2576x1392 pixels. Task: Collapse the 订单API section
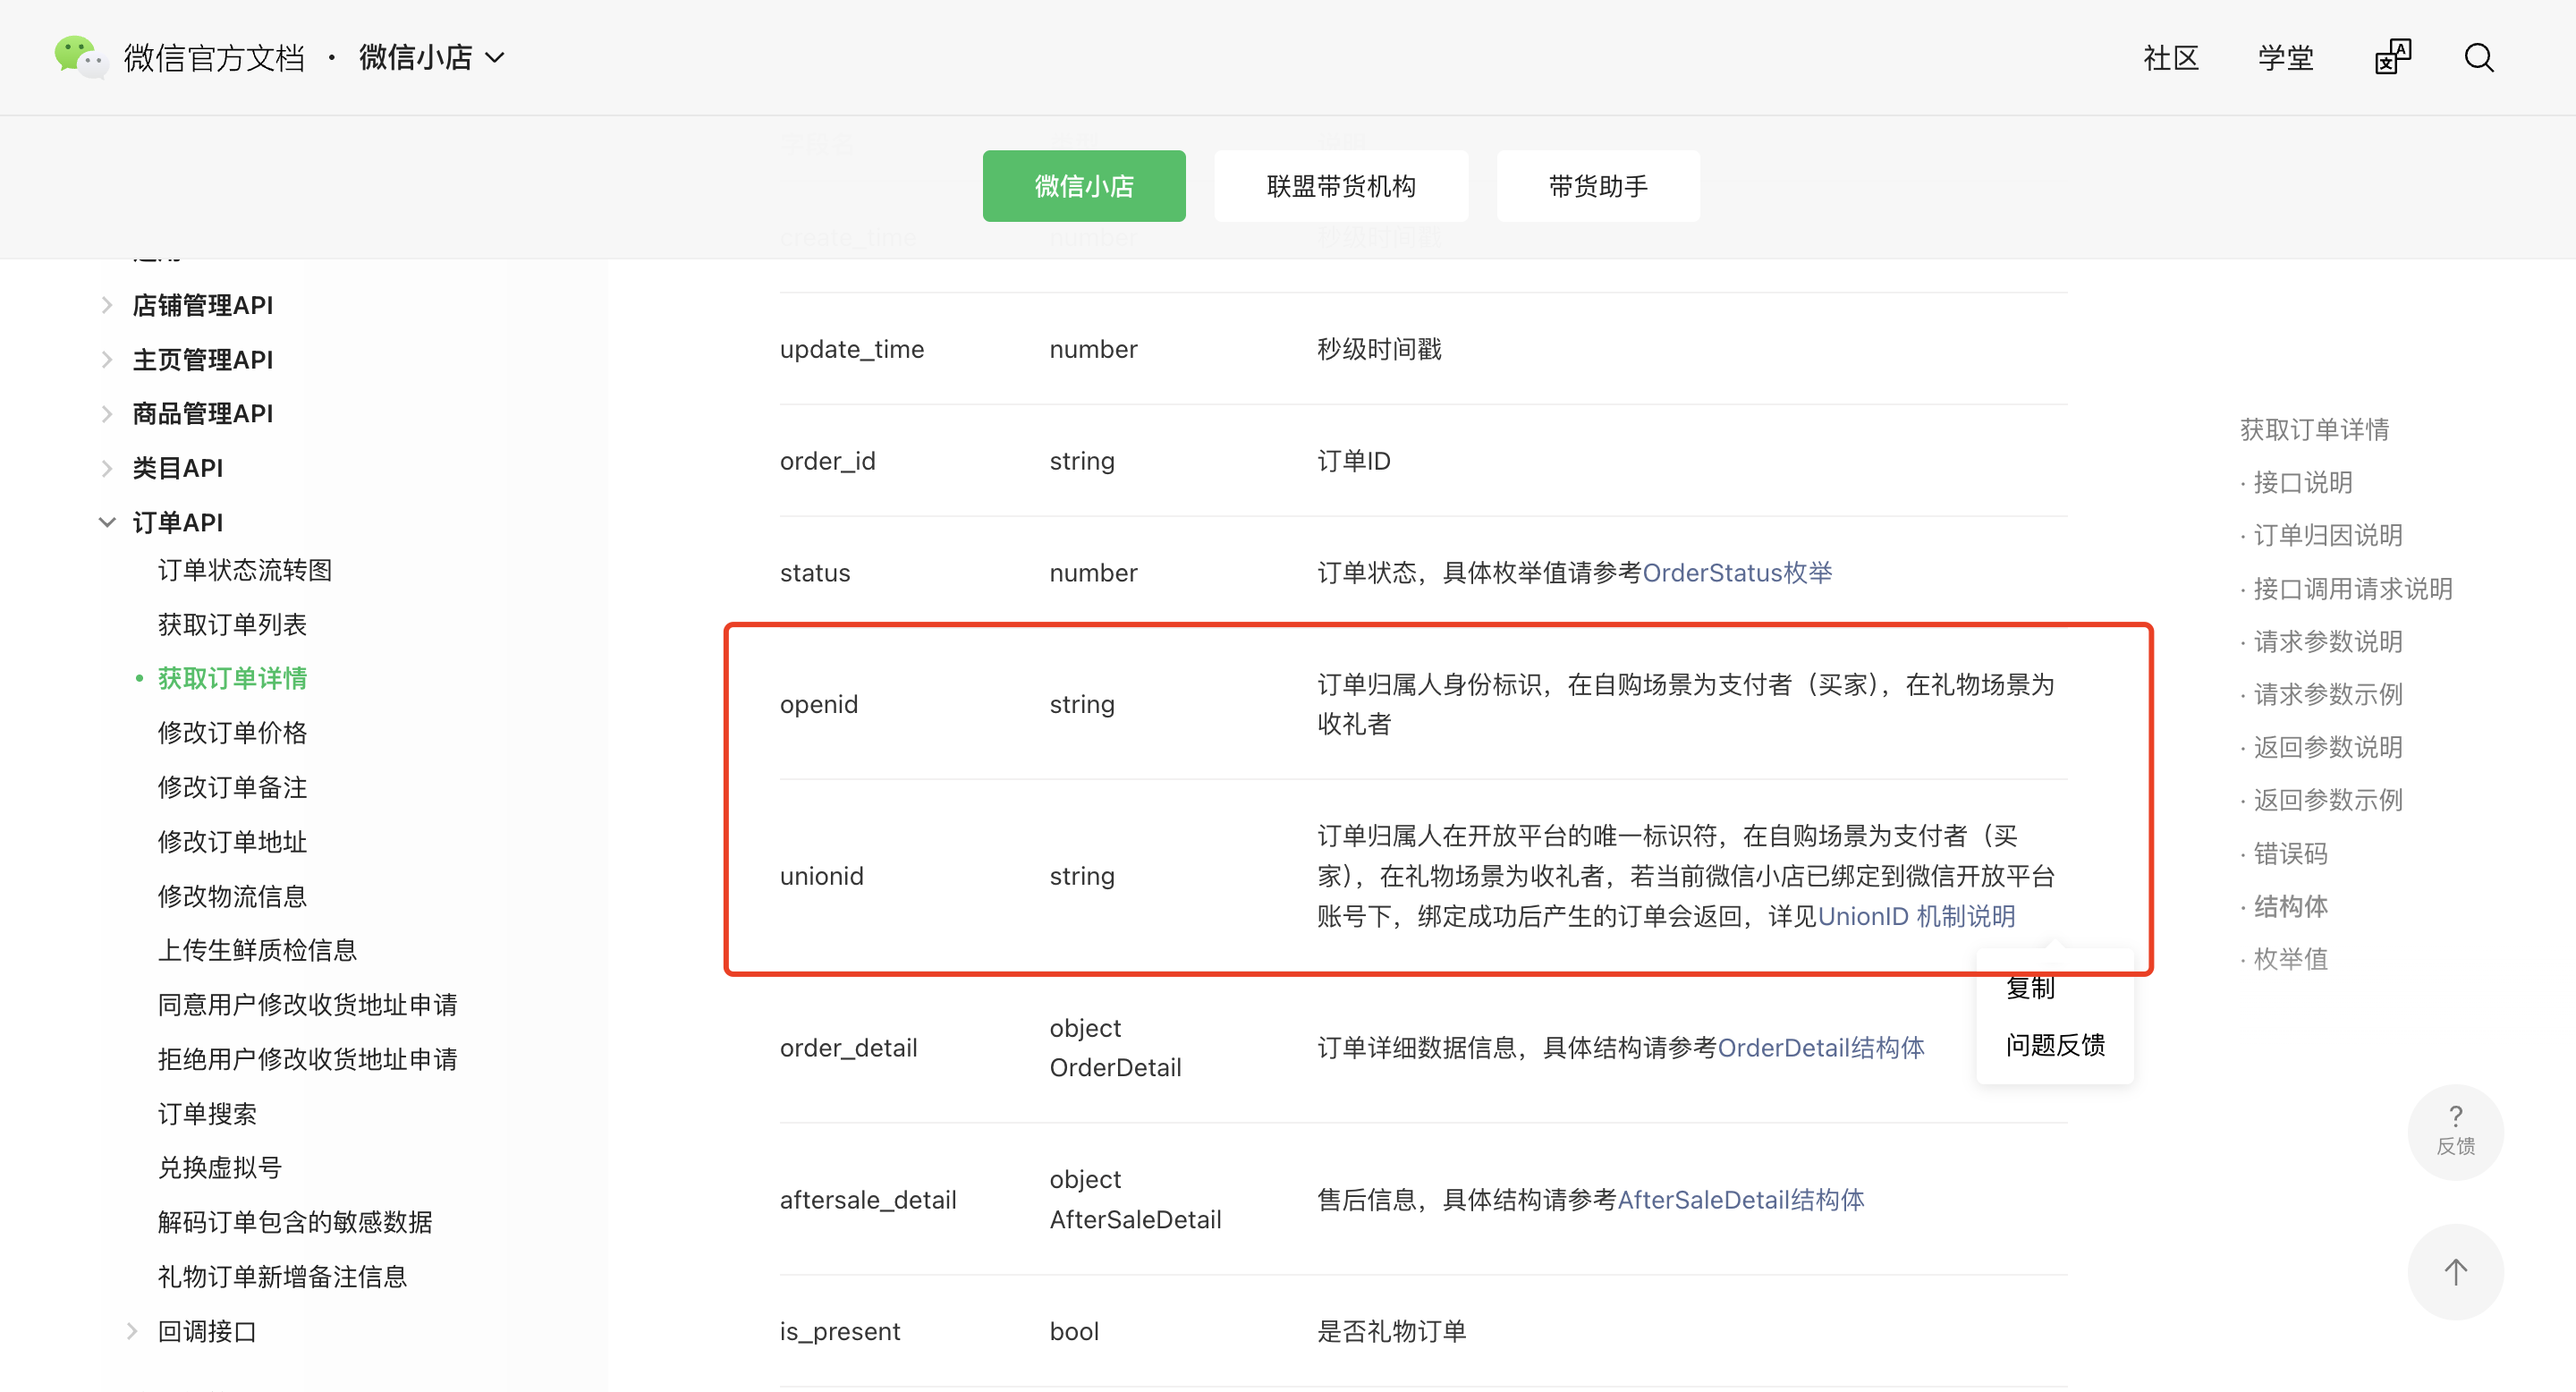pyautogui.click(x=108, y=522)
